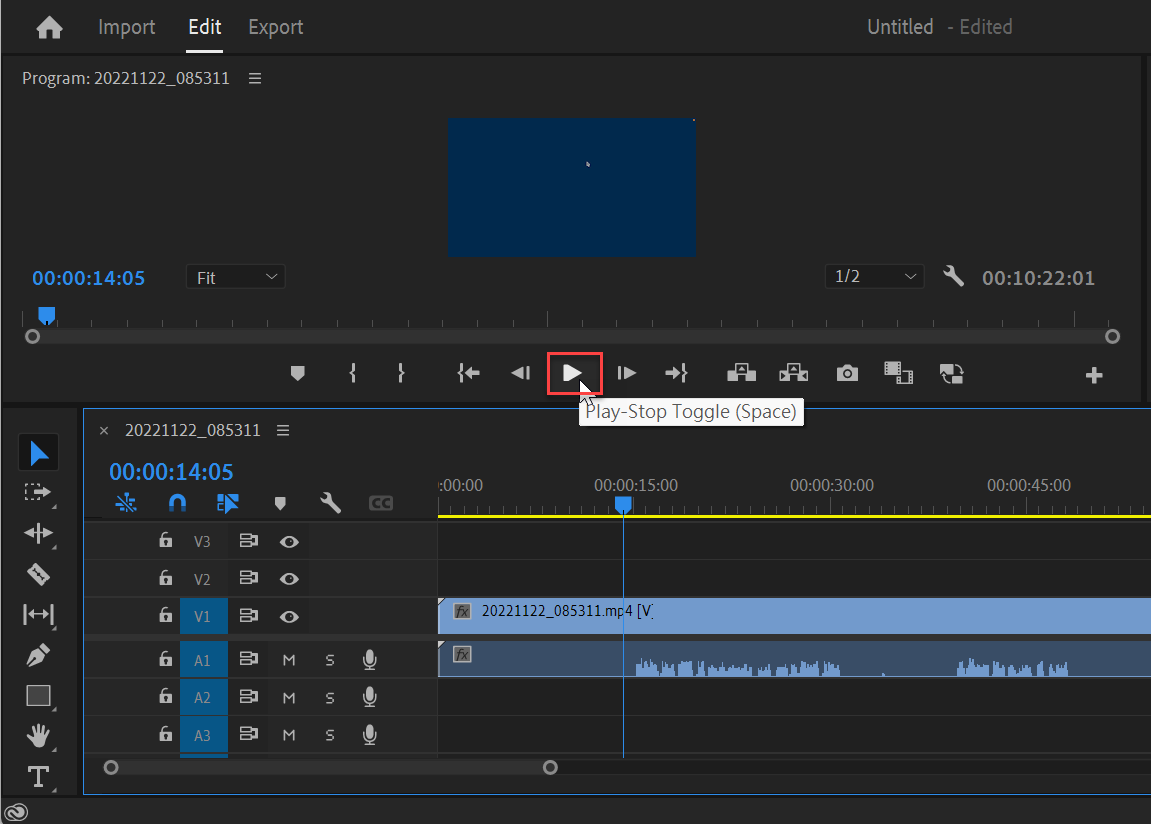
Task: Open timeline display settings wrench
Action: pyautogui.click(x=330, y=503)
